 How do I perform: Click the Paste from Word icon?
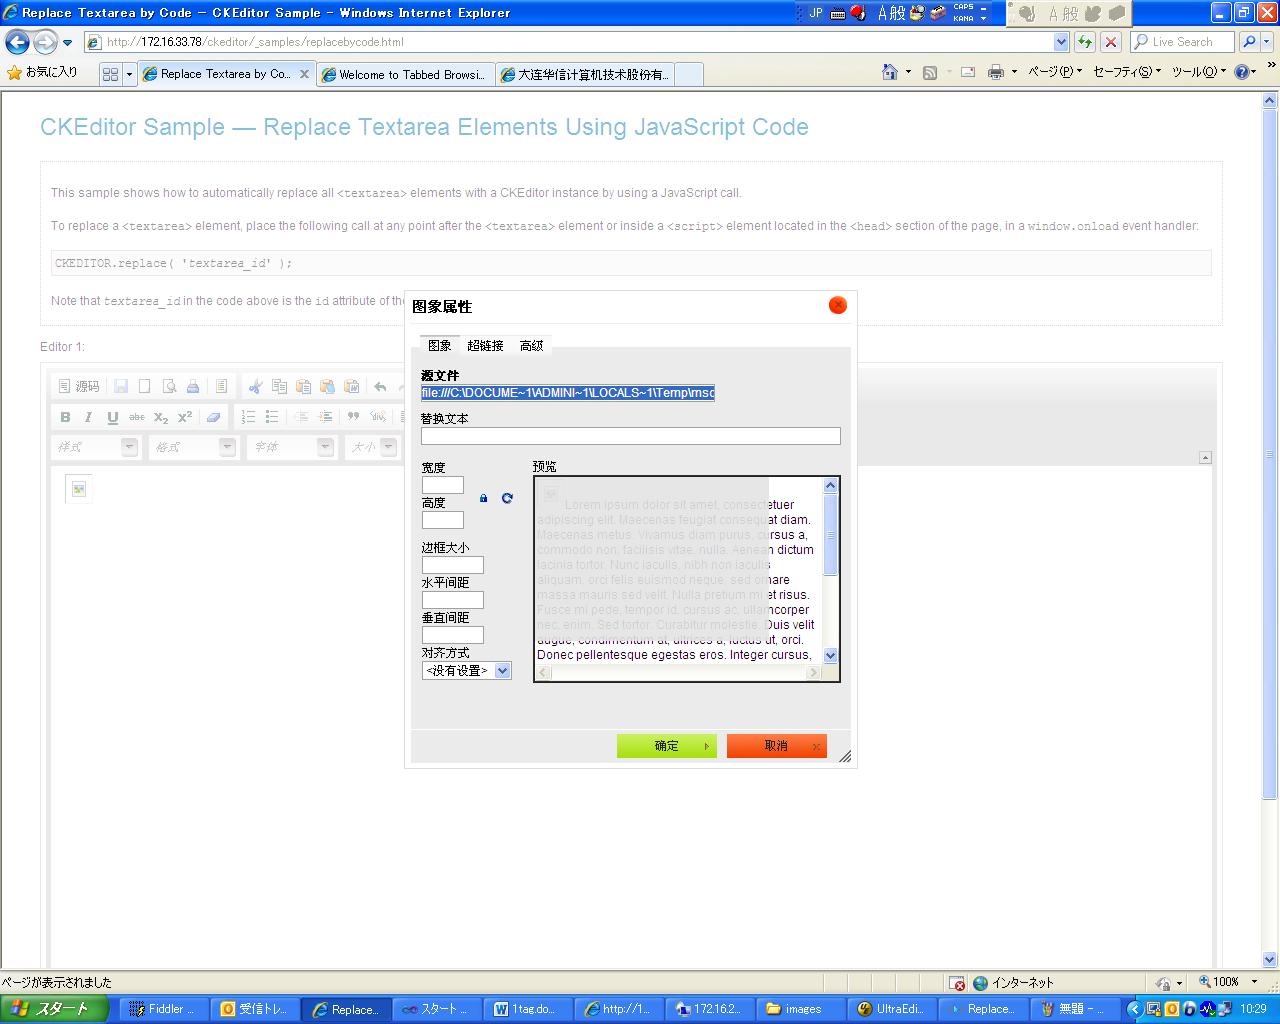351,386
